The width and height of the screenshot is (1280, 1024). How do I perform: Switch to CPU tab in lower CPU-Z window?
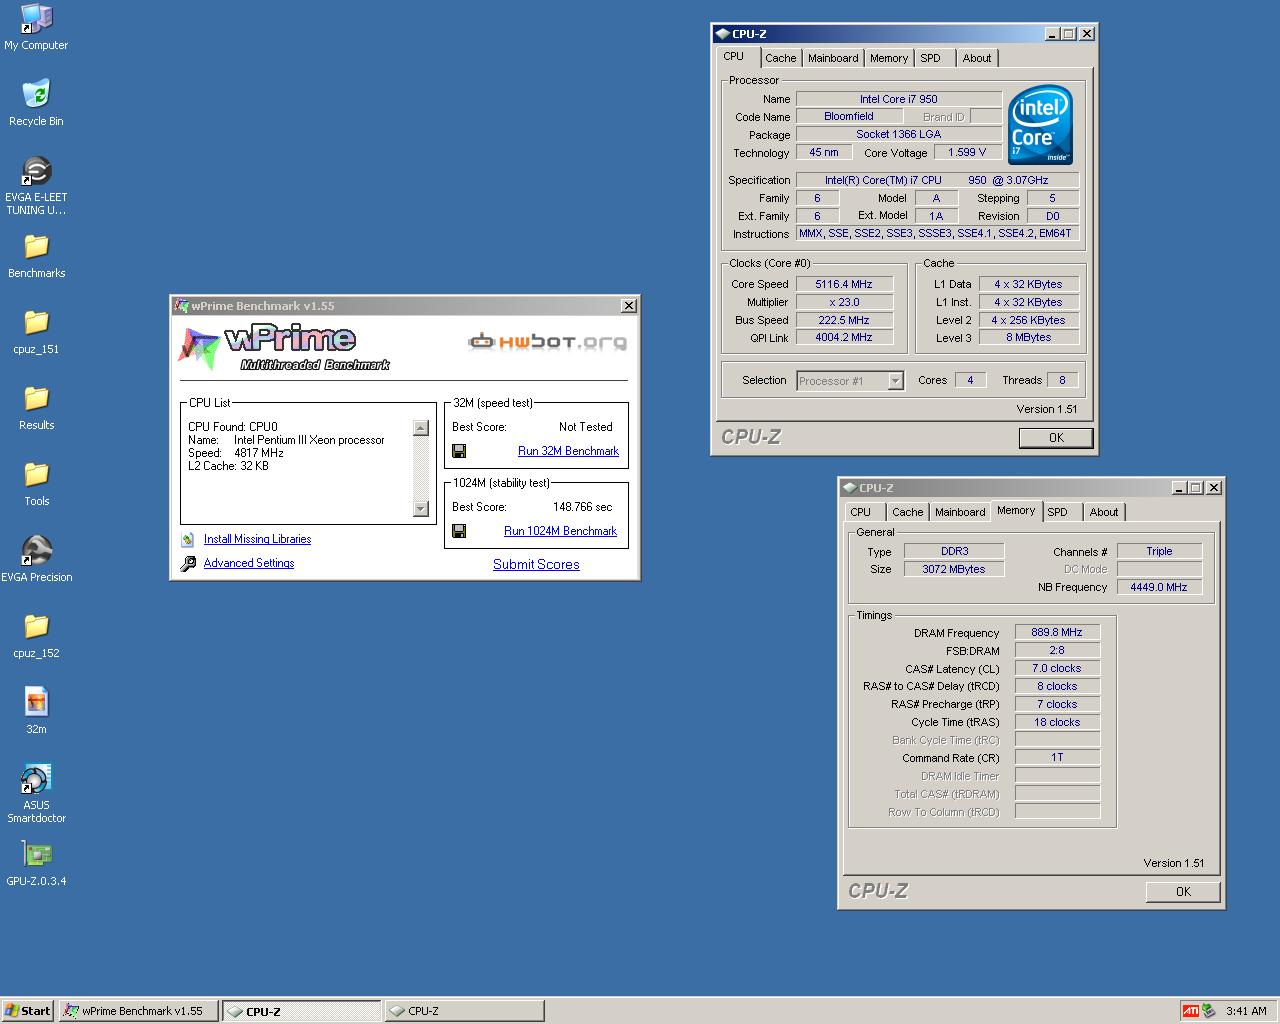[861, 512]
